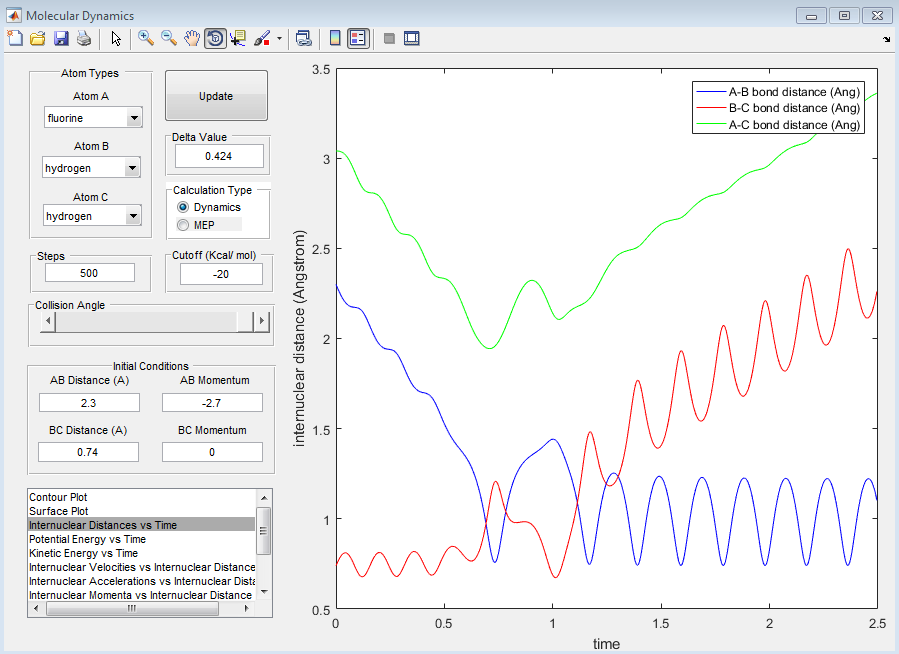This screenshot has width=899, height=654.
Task: Click the AB Momentum input field
Action: [212, 402]
